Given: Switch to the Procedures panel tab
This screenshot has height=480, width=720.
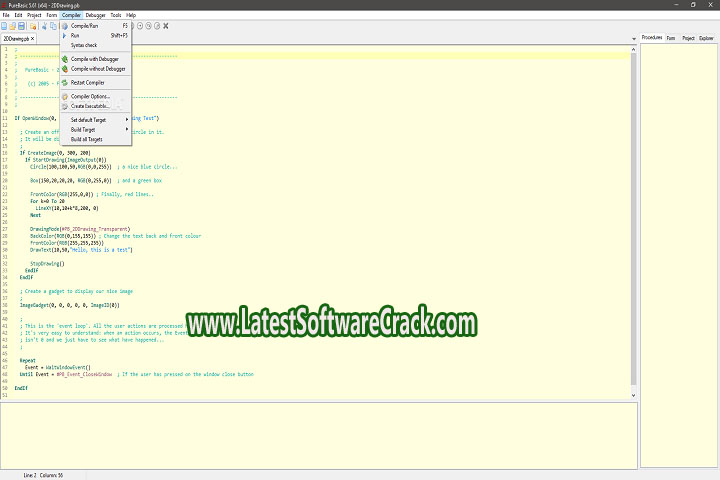Looking at the screenshot, I should [x=652, y=38].
